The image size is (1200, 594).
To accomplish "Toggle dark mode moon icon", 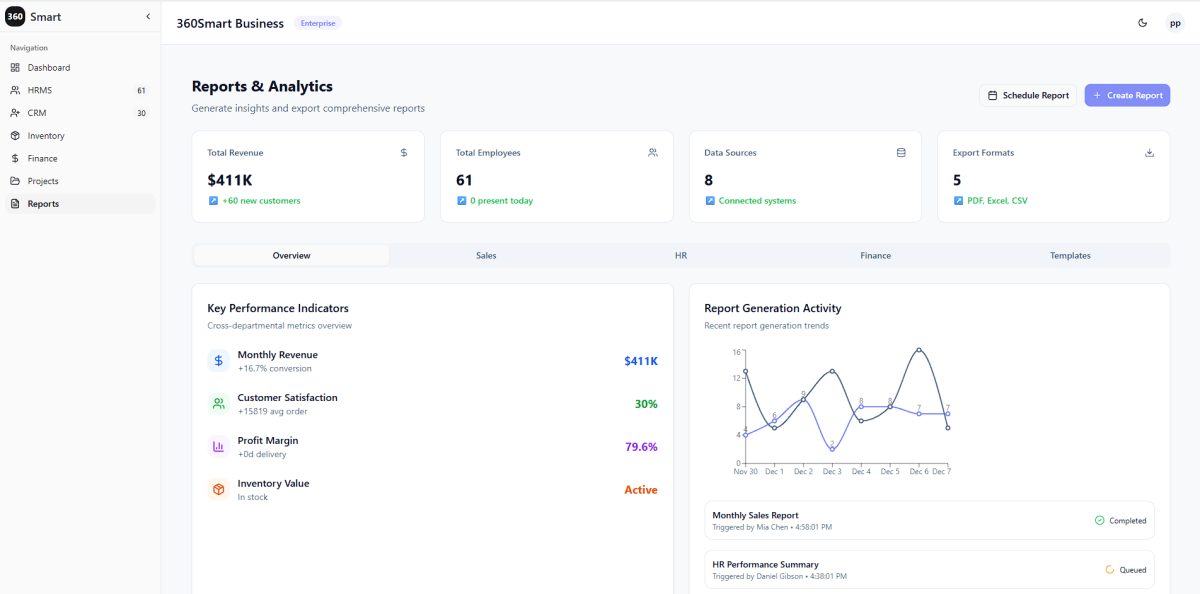I will tap(1142, 23).
